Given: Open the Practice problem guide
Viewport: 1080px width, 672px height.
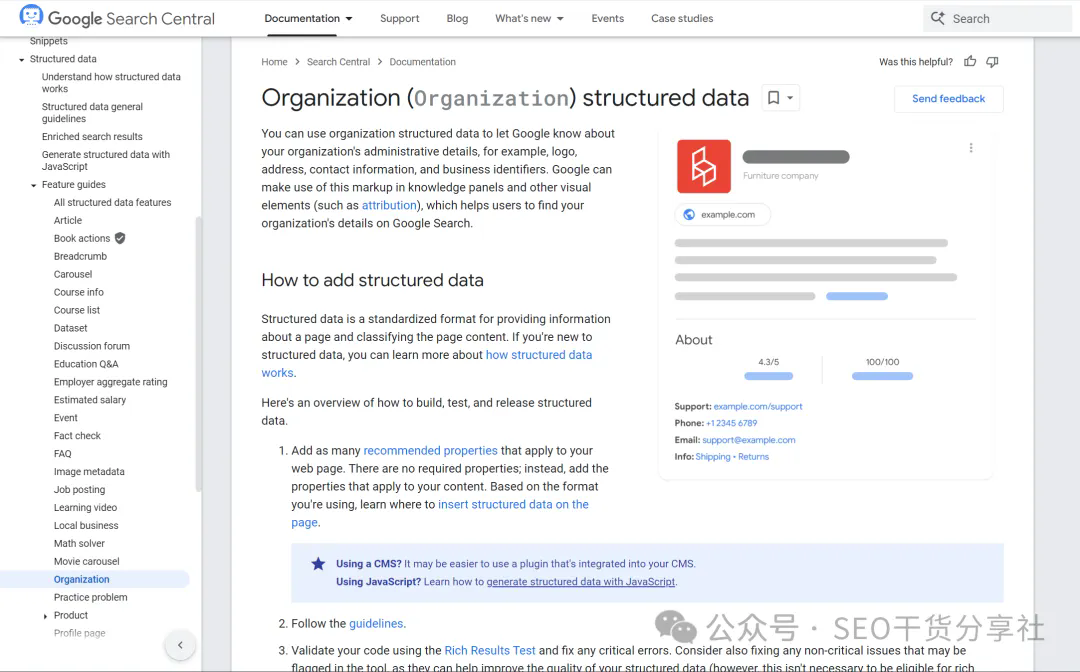Looking at the screenshot, I should pyautogui.click(x=90, y=597).
